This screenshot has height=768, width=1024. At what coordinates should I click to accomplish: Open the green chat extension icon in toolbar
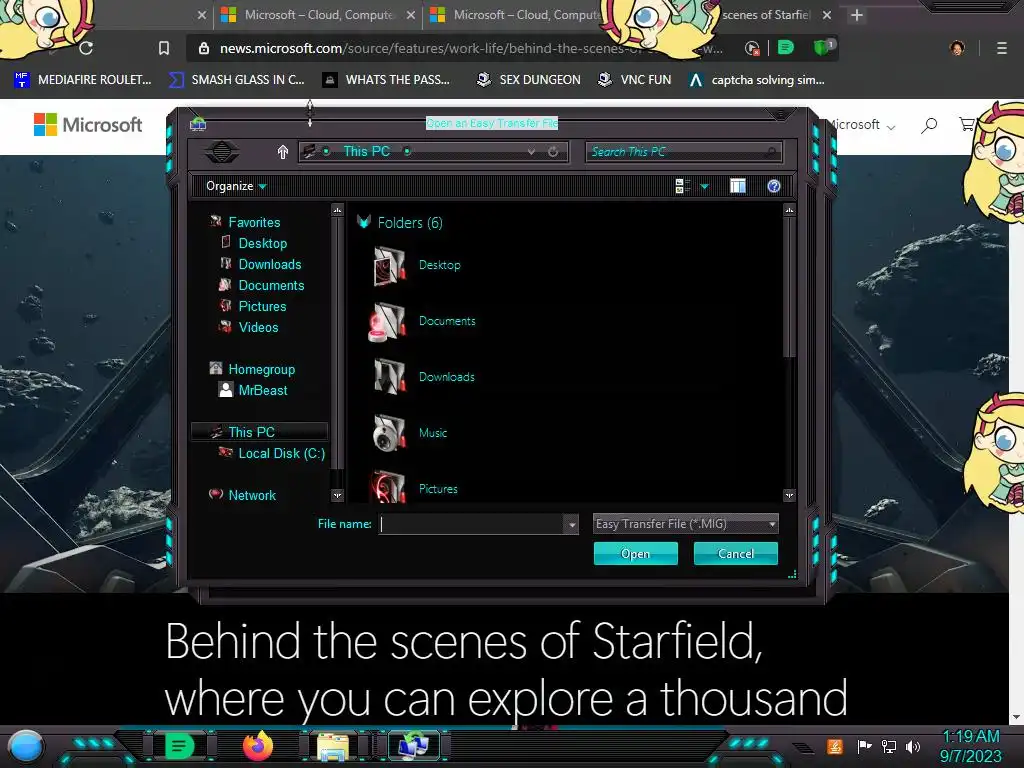[x=786, y=47]
